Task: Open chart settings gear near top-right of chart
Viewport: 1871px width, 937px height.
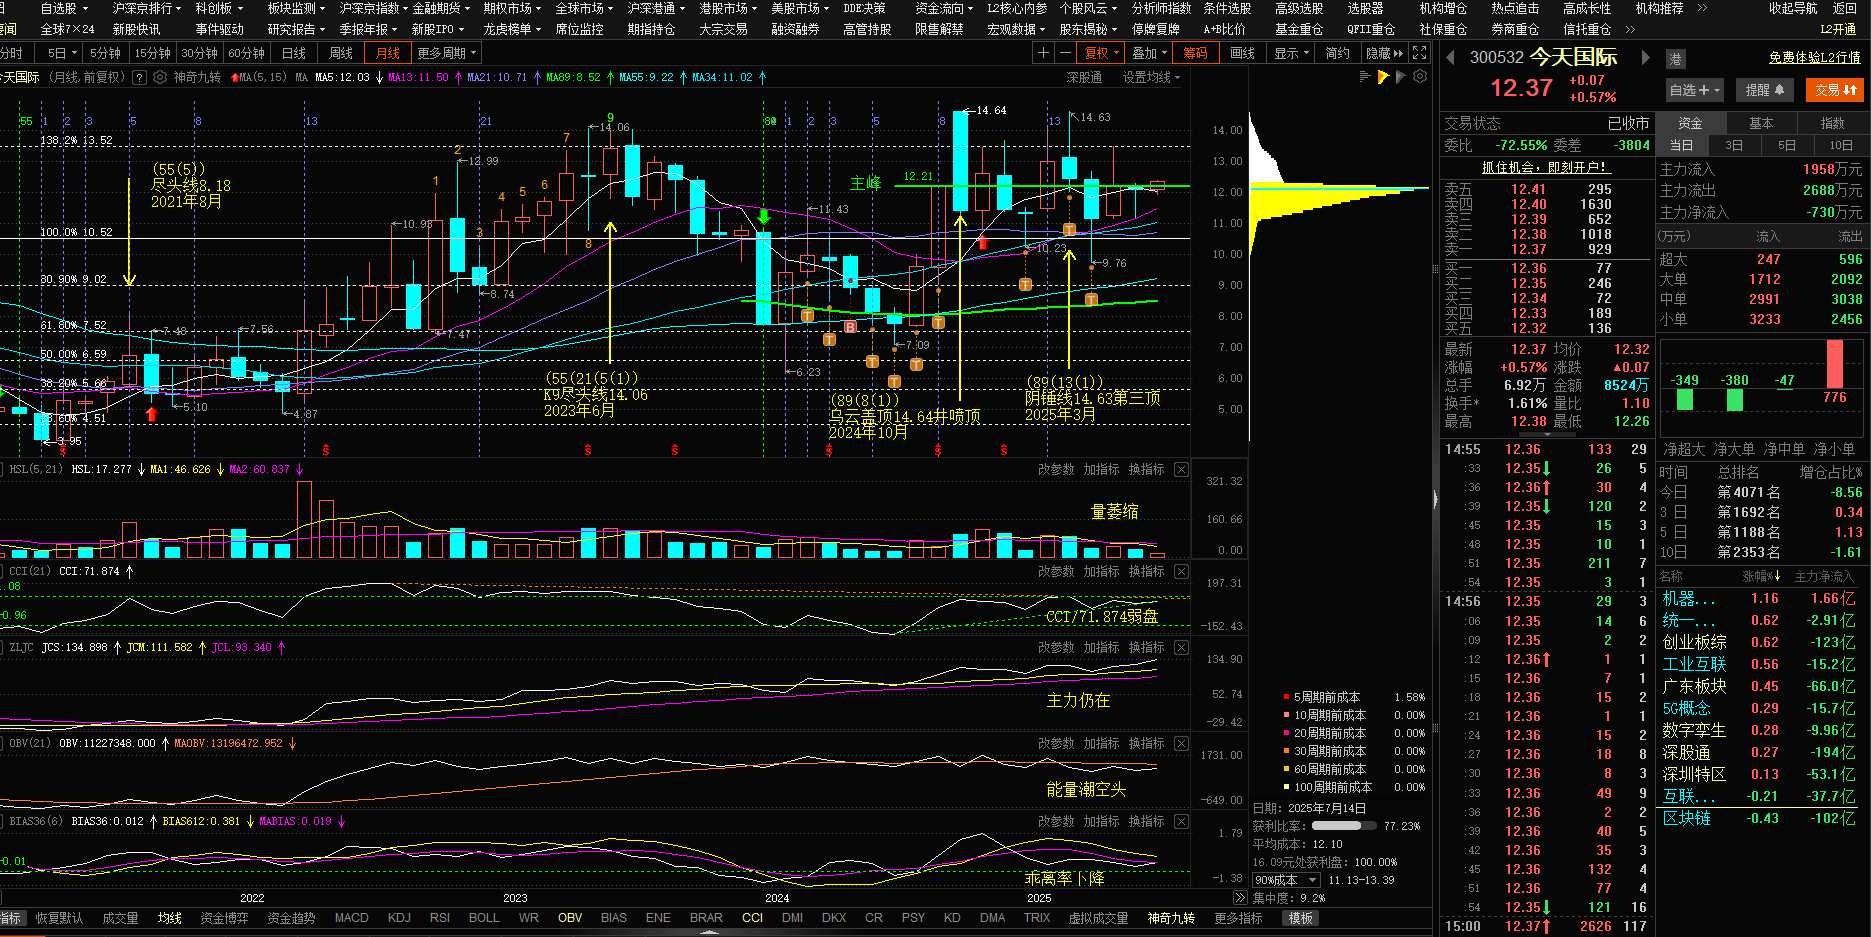Action: point(1420,77)
